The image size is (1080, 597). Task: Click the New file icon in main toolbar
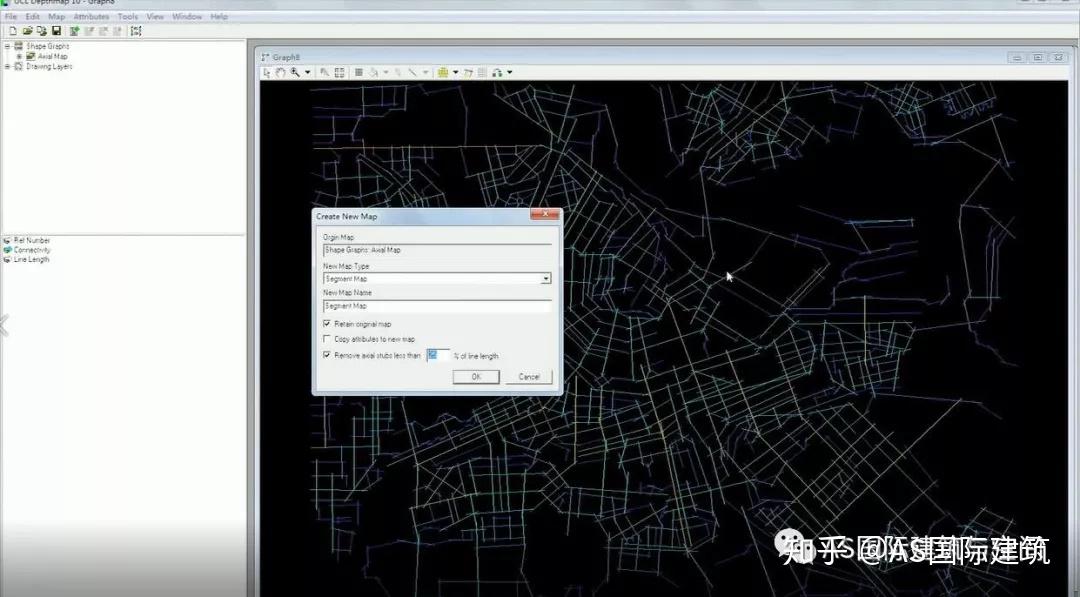[x=13, y=31]
